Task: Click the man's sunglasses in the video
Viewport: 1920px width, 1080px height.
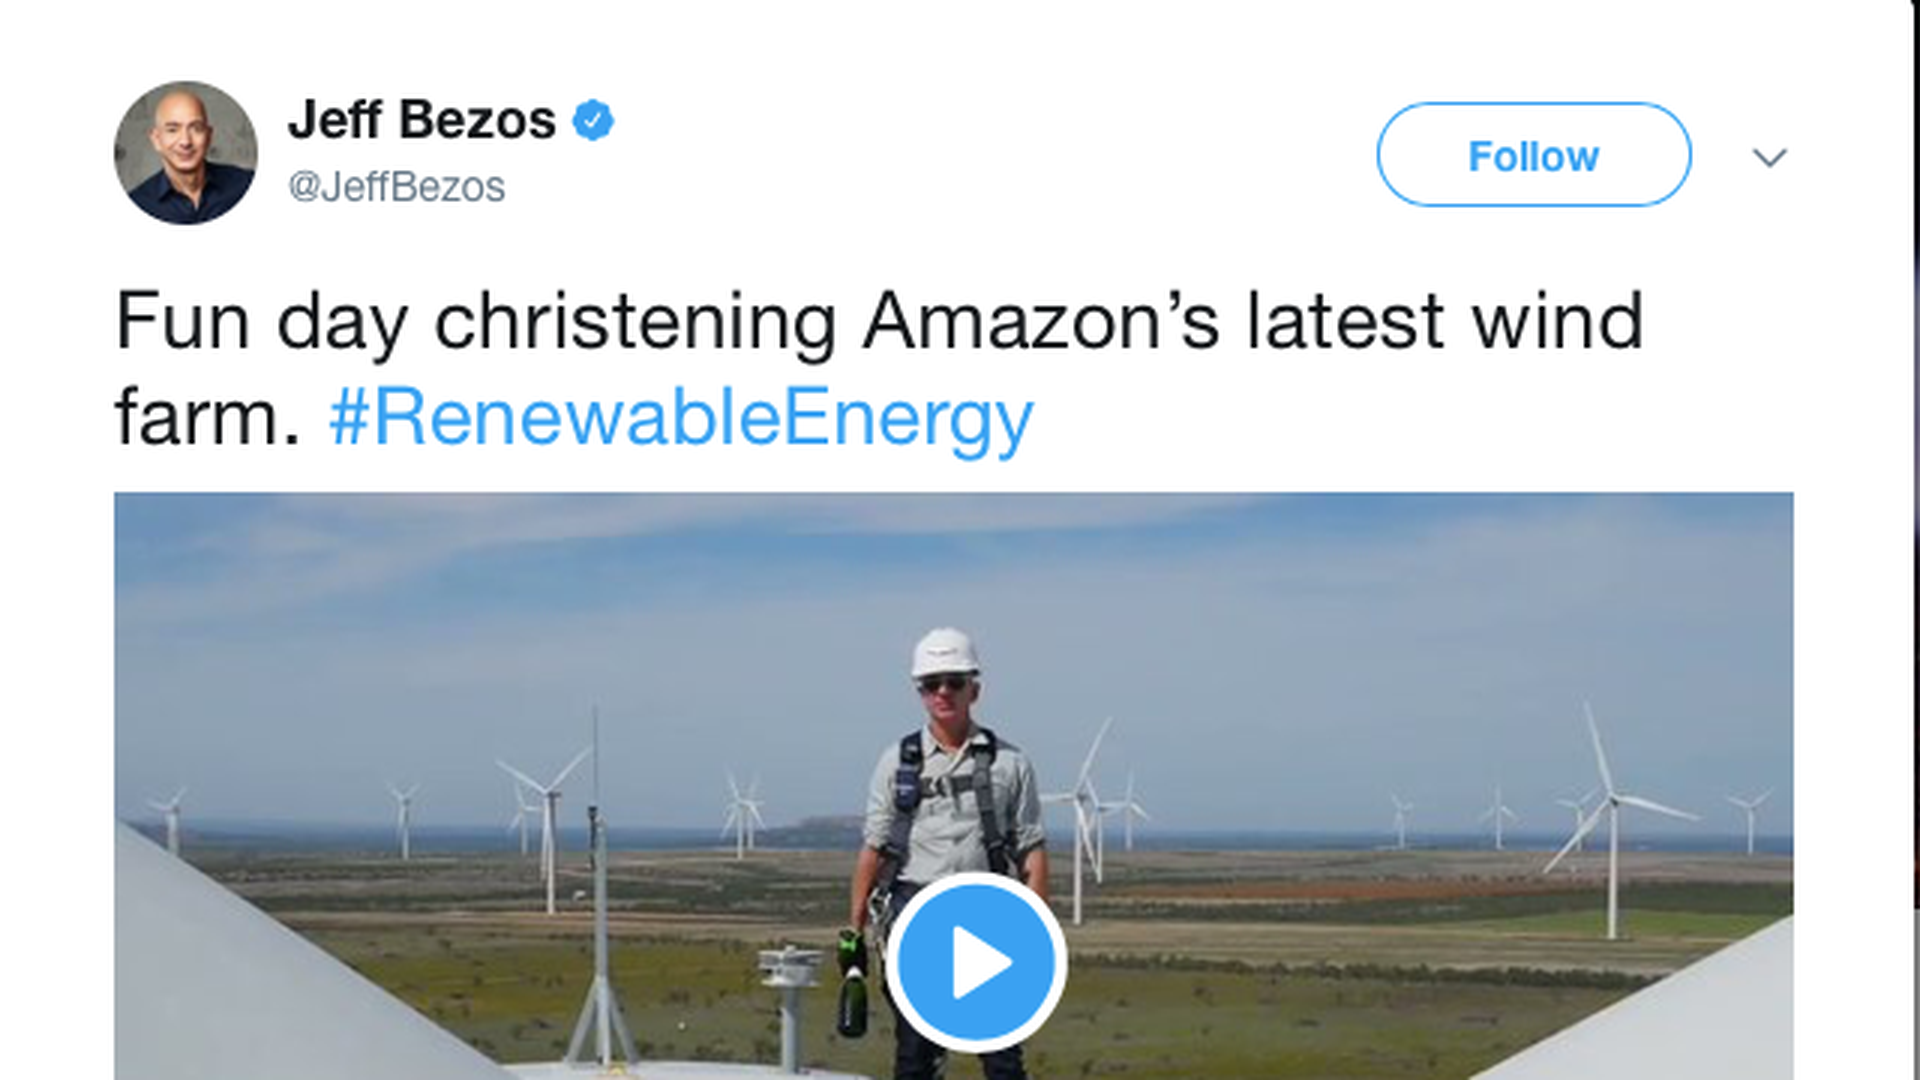Action: tap(944, 684)
